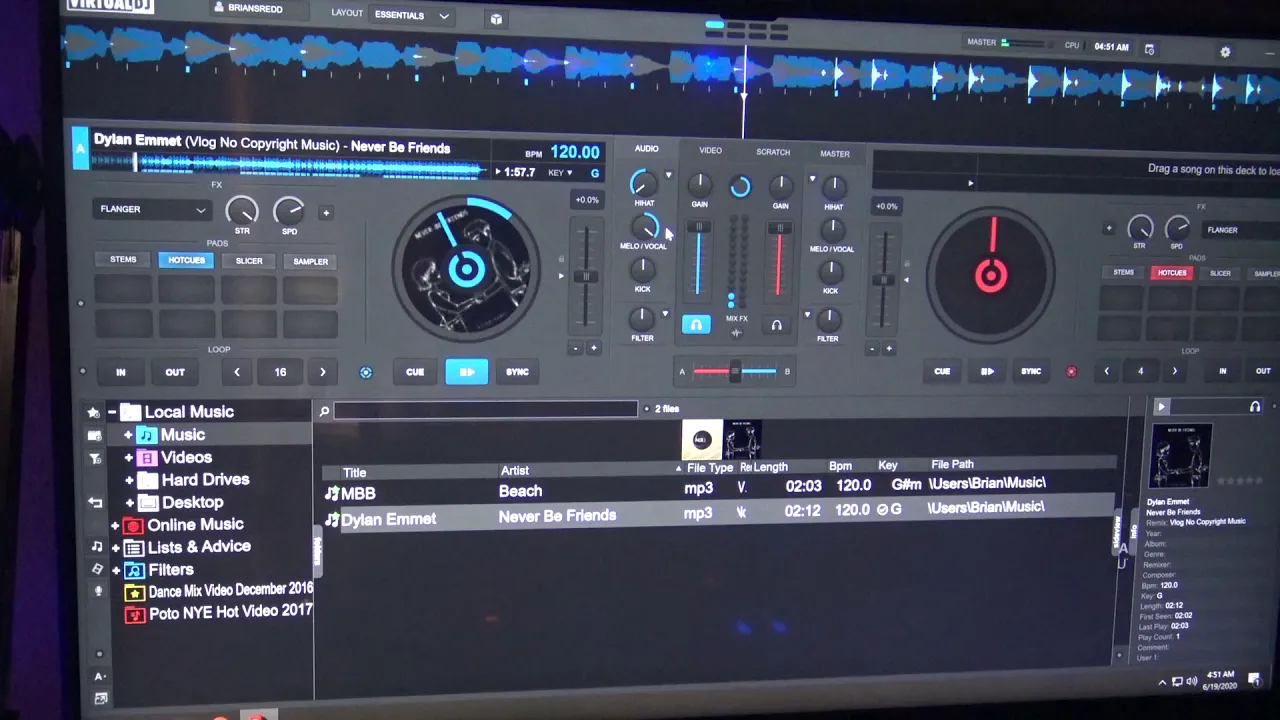1280x720 pixels.
Task: Click the prelisten play icon in info panel
Action: (x=1161, y=407)
